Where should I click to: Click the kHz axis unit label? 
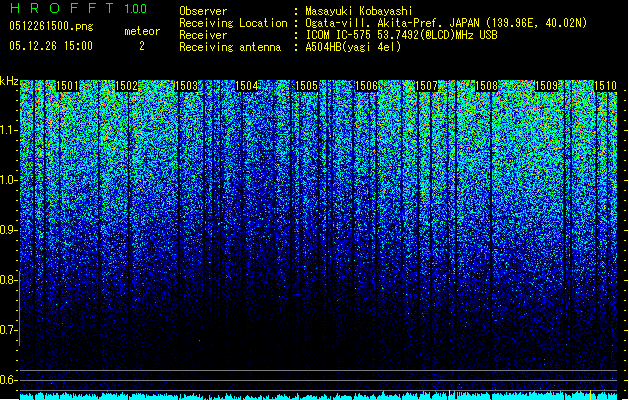coord(9,81)
